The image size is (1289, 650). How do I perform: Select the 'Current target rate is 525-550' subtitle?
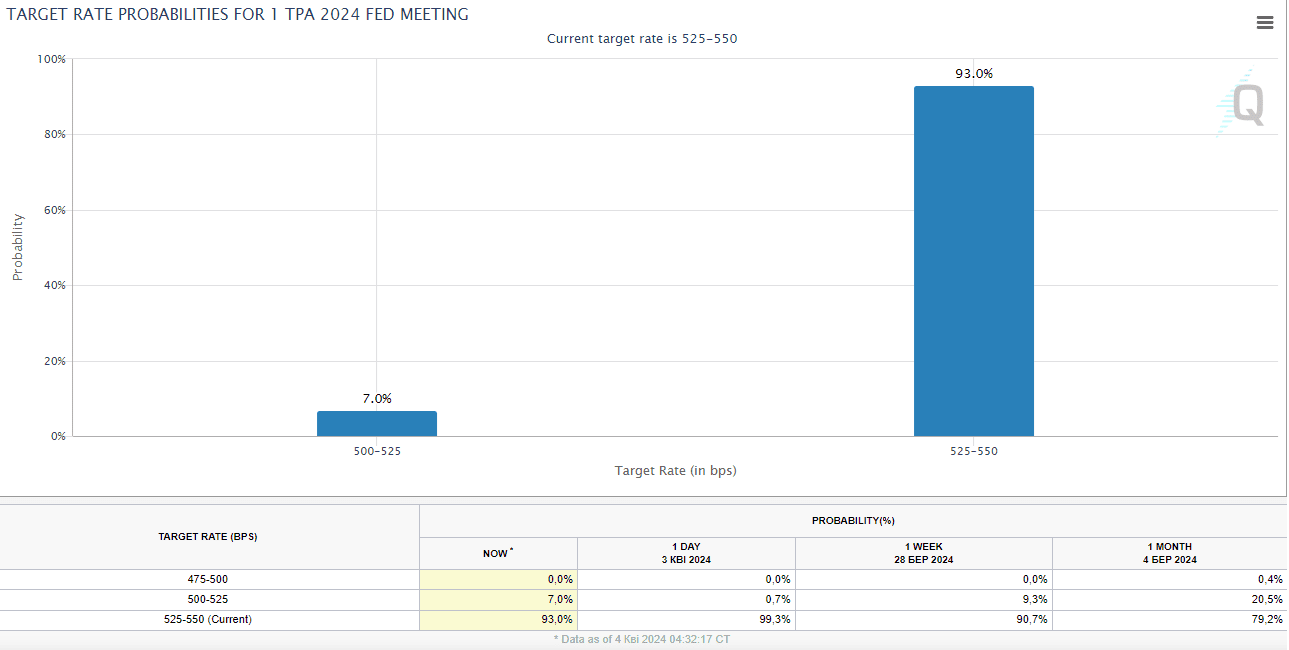pyautogui.click(x=644, y=38)
